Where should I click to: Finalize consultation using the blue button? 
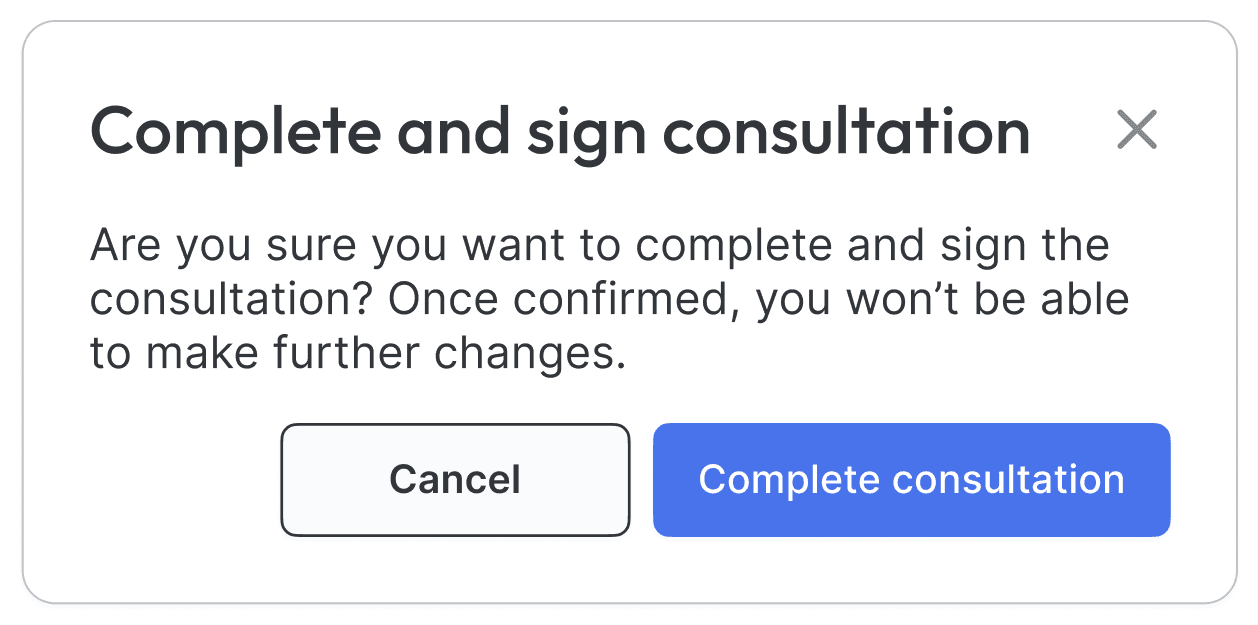911,480
